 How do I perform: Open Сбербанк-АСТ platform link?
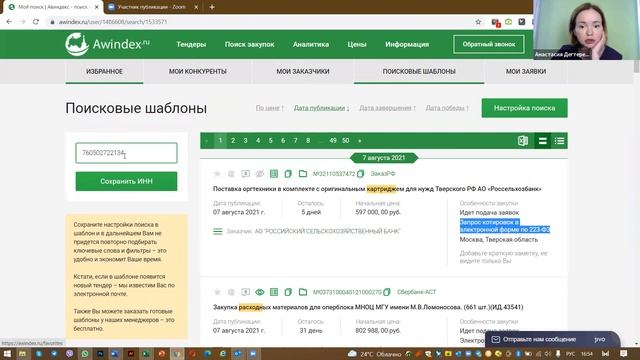pos(416,292)
